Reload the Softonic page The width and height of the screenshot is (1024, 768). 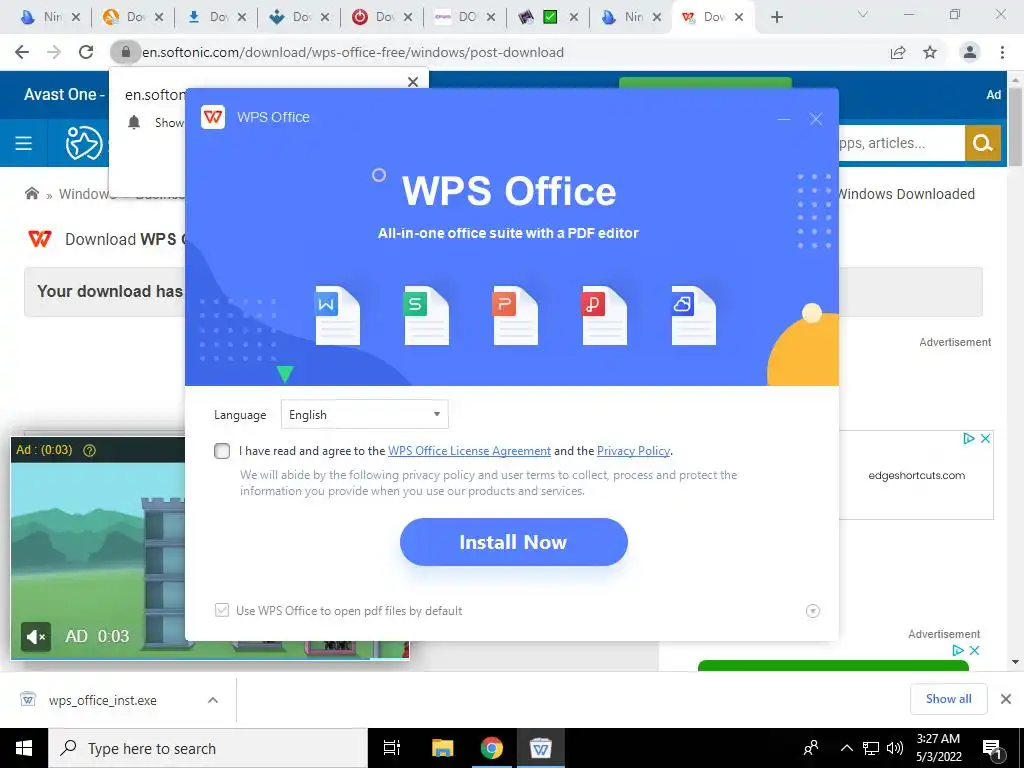(x=86, y=52)
